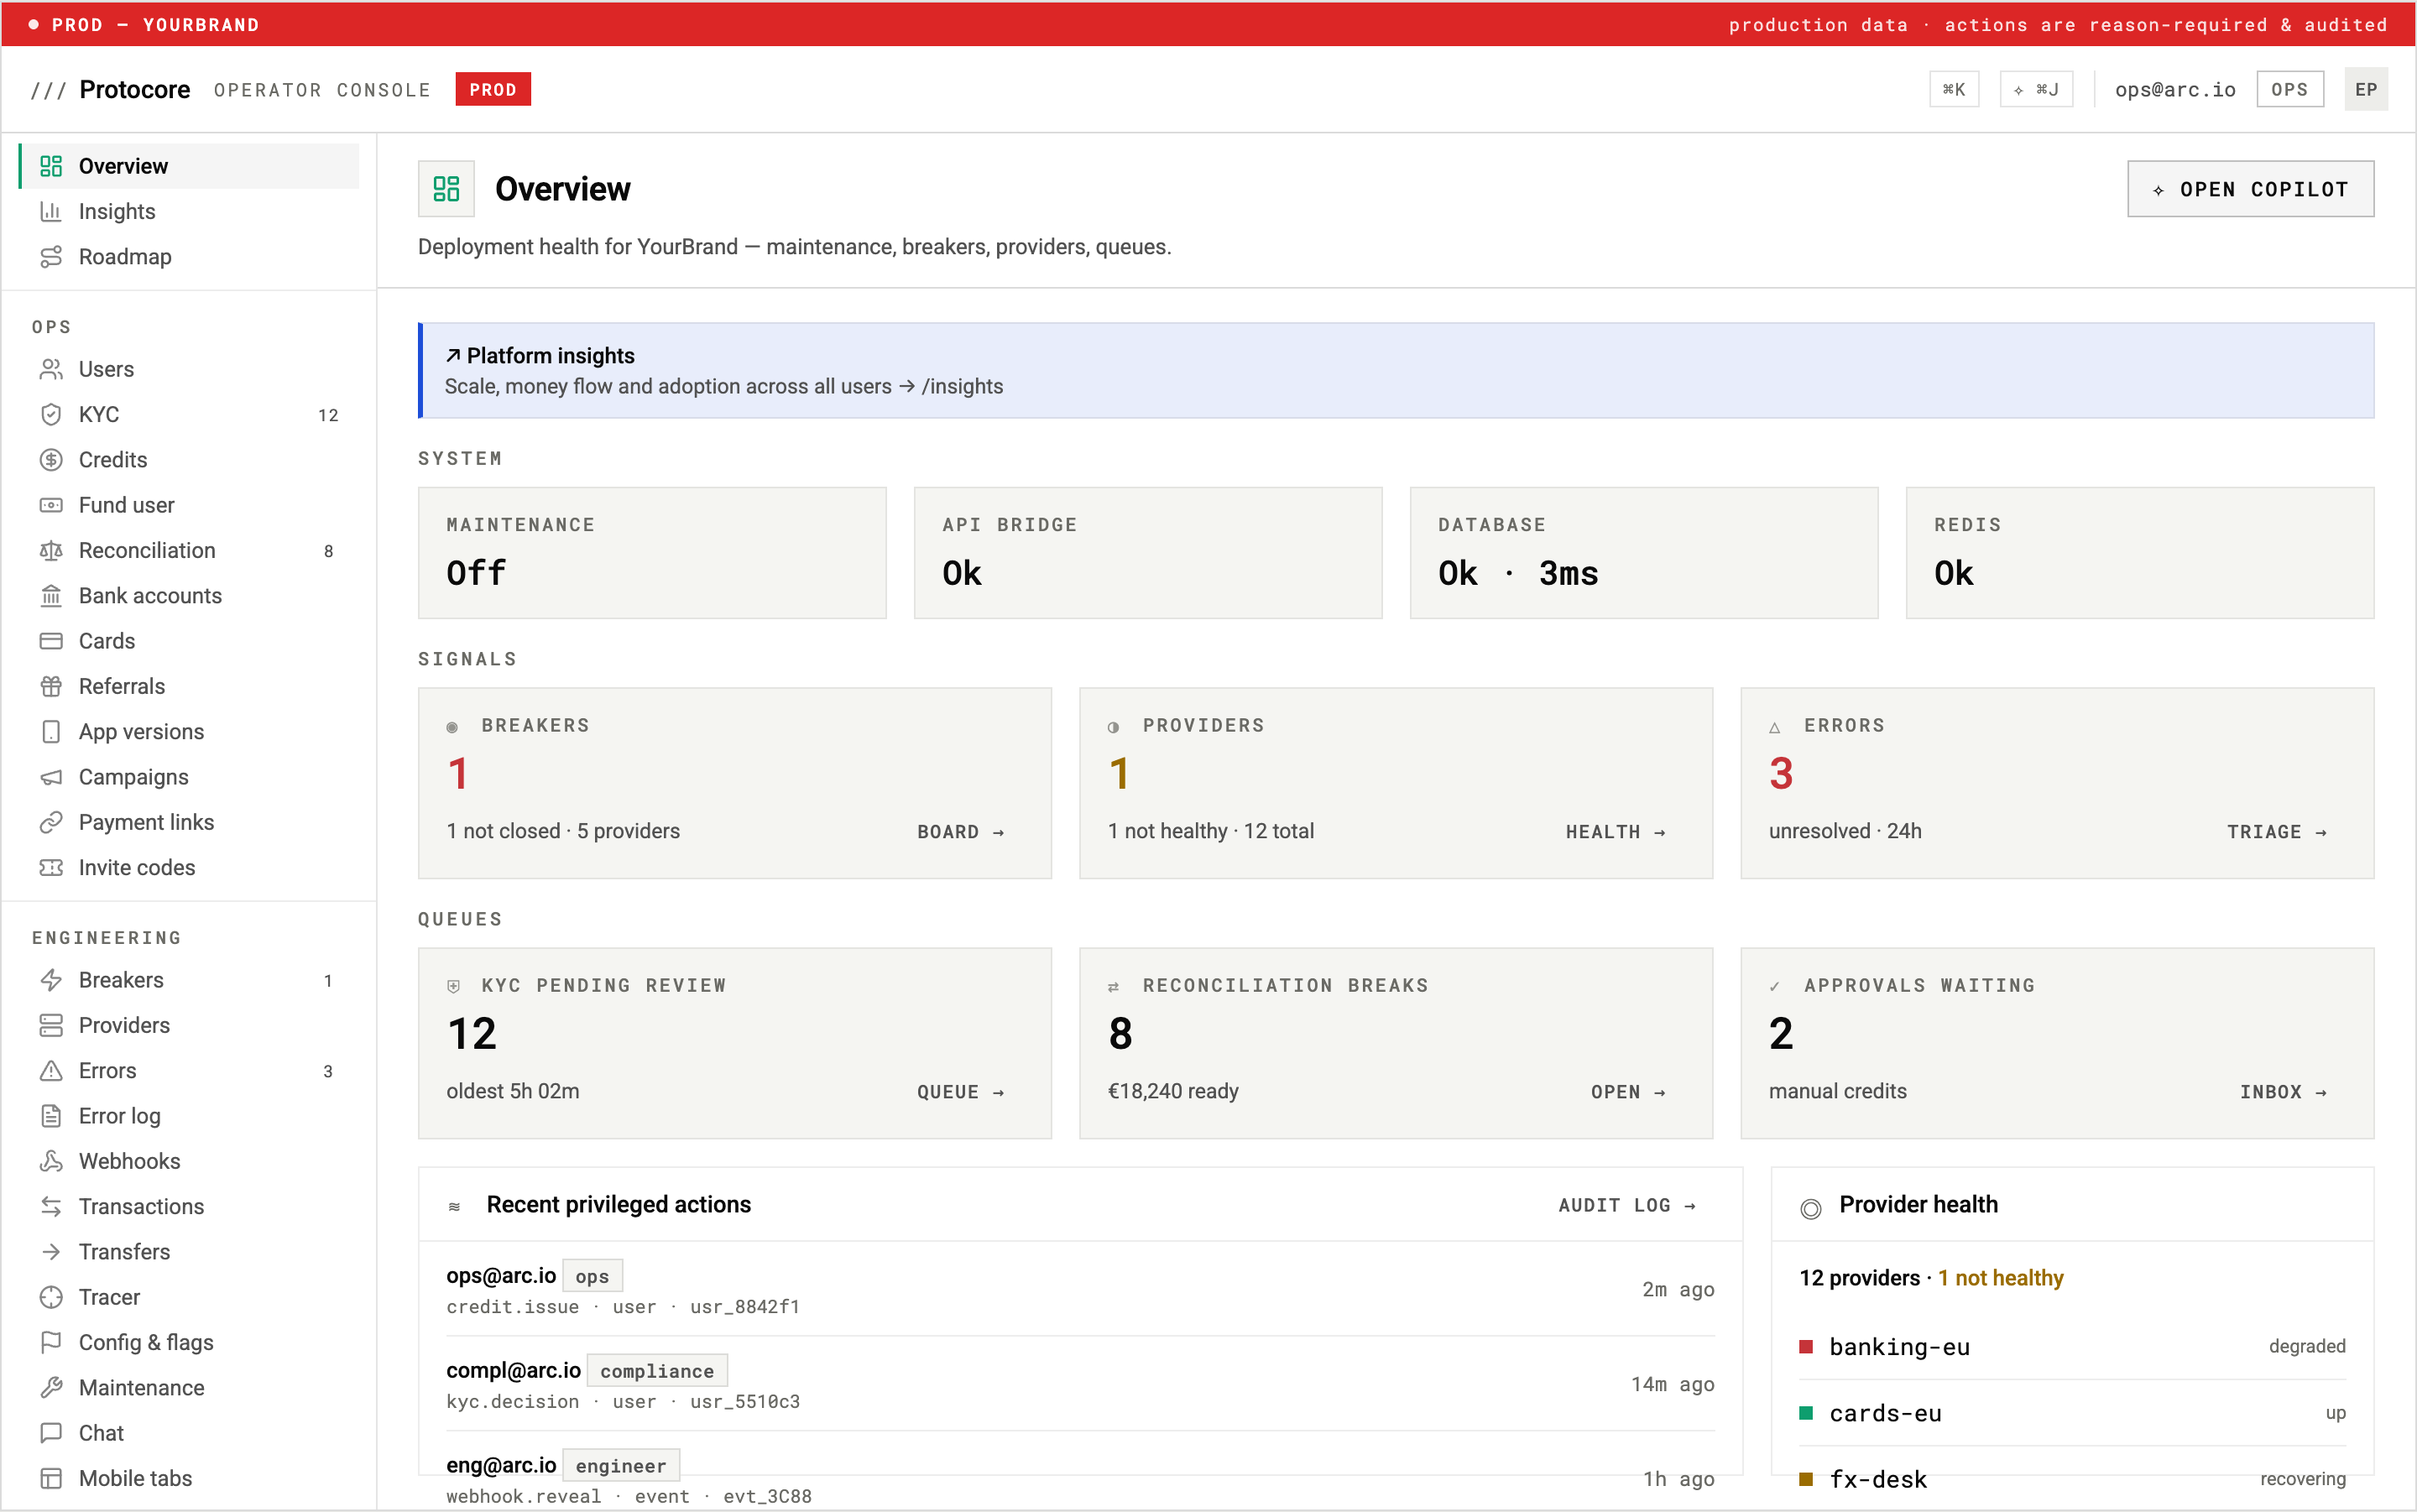Click the Insights bar chart icon

coord(51,211)
